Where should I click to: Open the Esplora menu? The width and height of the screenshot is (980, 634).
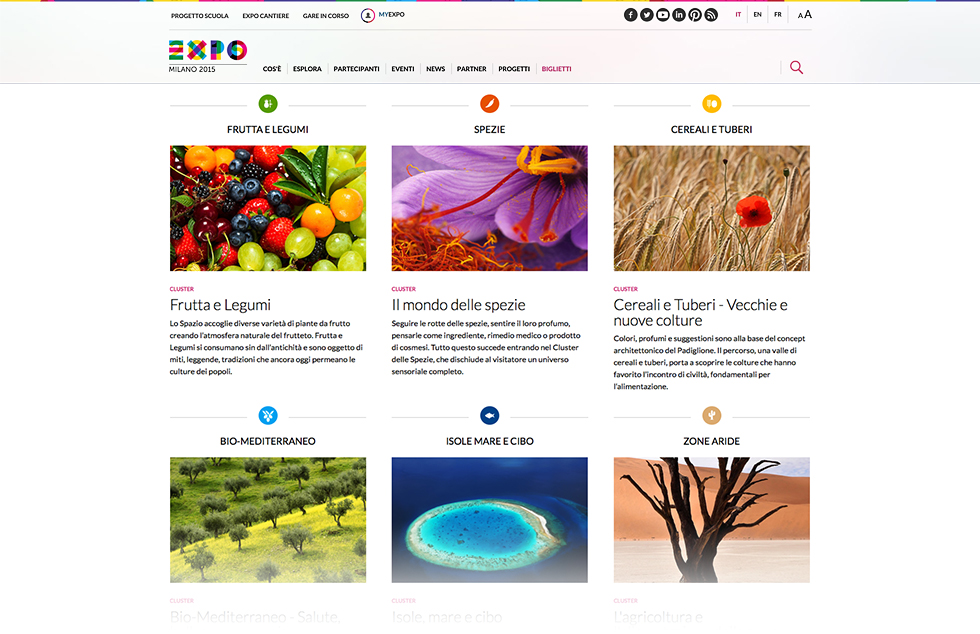tap(307, 69)
